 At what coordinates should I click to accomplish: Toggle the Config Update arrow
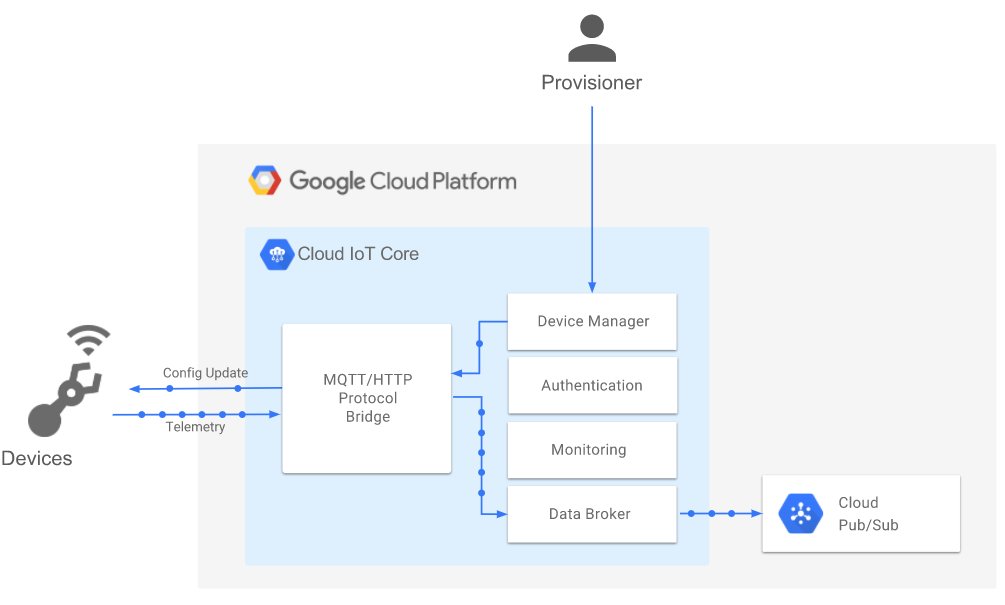tap(200, 387)
